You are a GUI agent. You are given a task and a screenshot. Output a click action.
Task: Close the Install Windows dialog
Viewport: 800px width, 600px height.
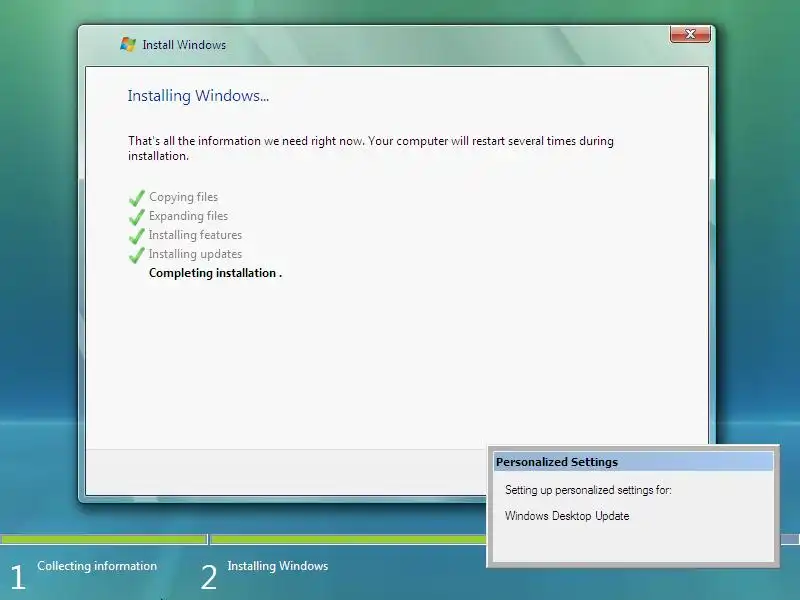tap(690, 35)
